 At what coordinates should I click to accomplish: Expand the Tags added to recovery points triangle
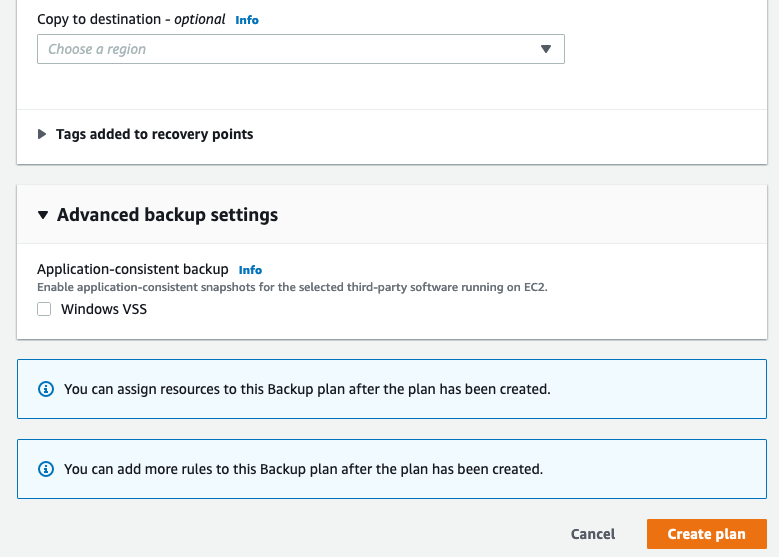42,134
